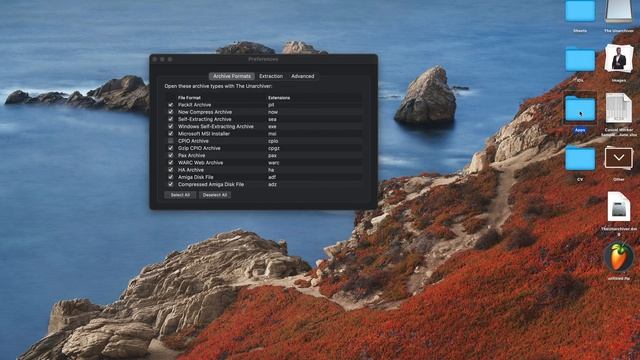Viewport: 640px width, 360px height.
Task: Select the 'pax' extension cell
Action: [x=272, y=156]
